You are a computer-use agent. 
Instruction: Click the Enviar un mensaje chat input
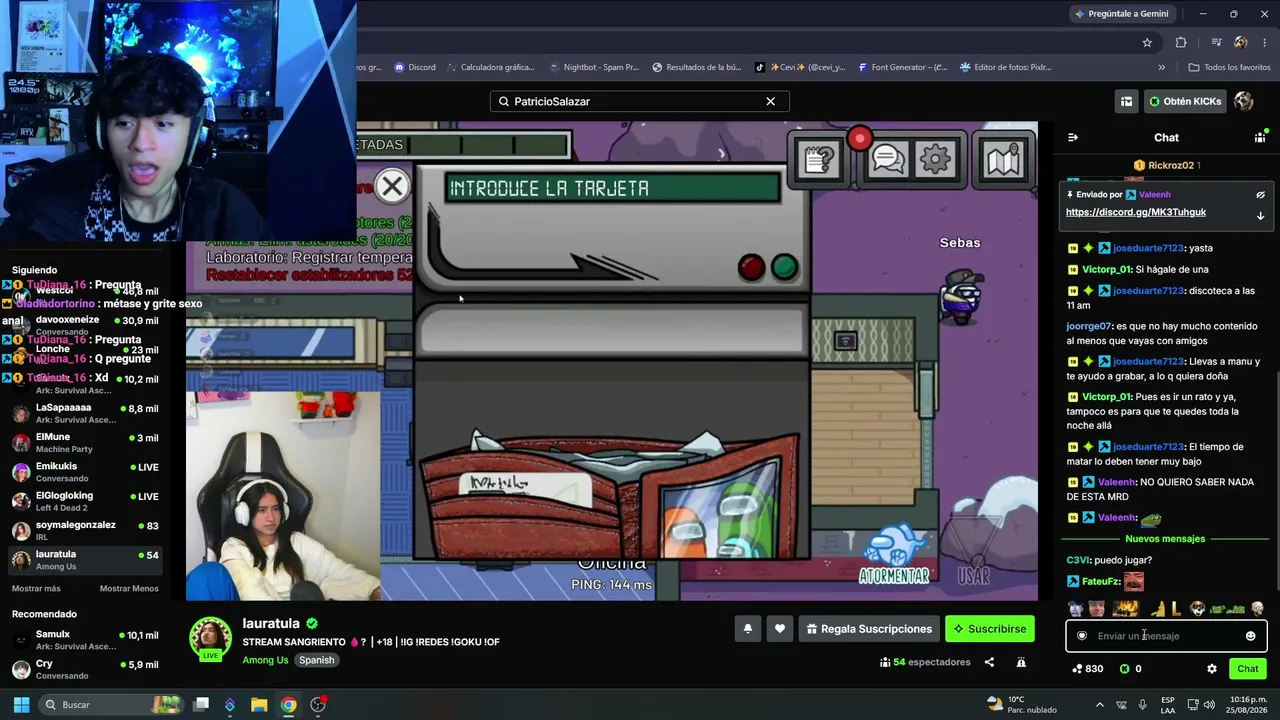1165,636
